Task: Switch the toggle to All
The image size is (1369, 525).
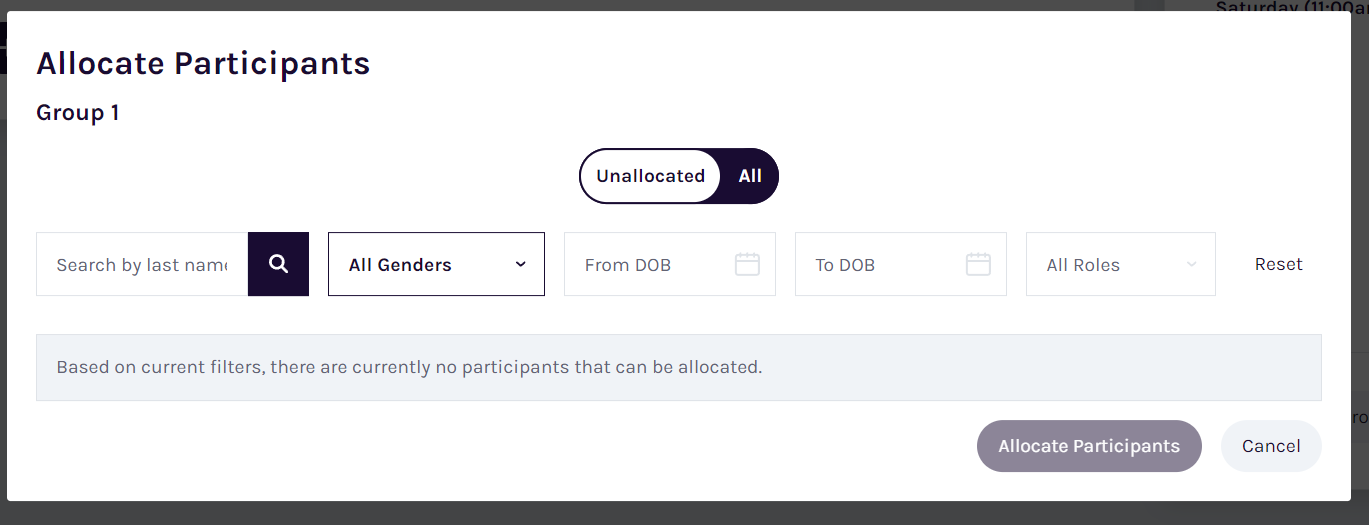Action: click(x=750, y=176)
